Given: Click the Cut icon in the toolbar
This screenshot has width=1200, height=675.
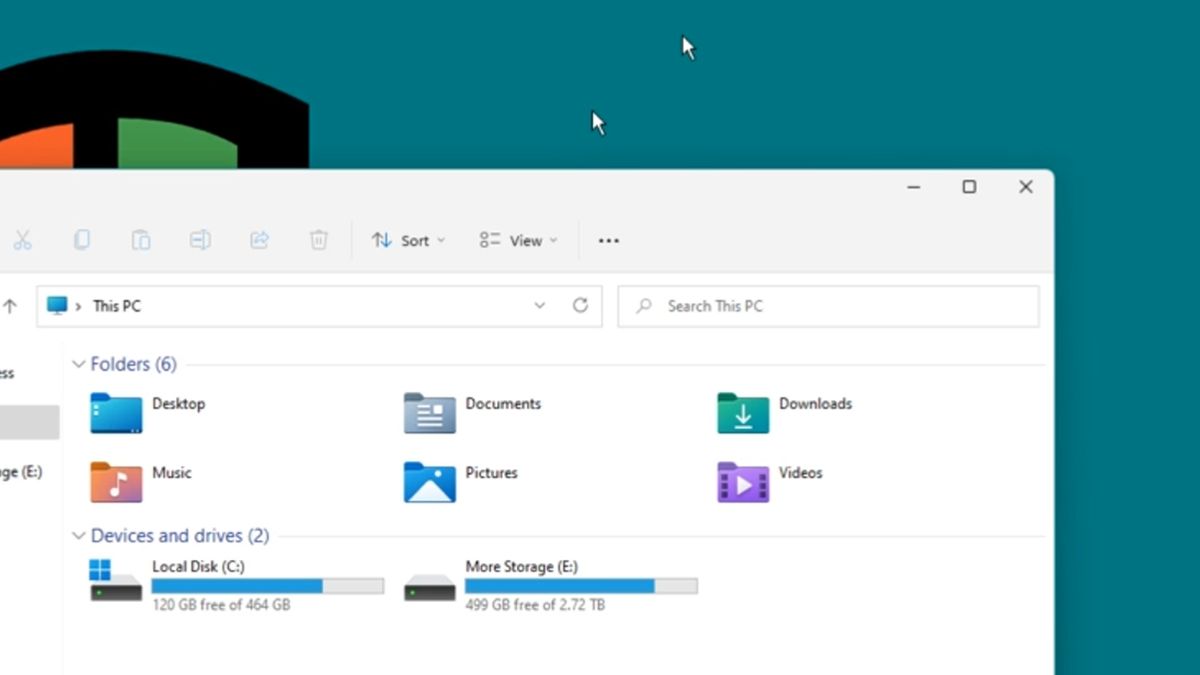Looking at the screenshot, I should click(x=24, y=240).
